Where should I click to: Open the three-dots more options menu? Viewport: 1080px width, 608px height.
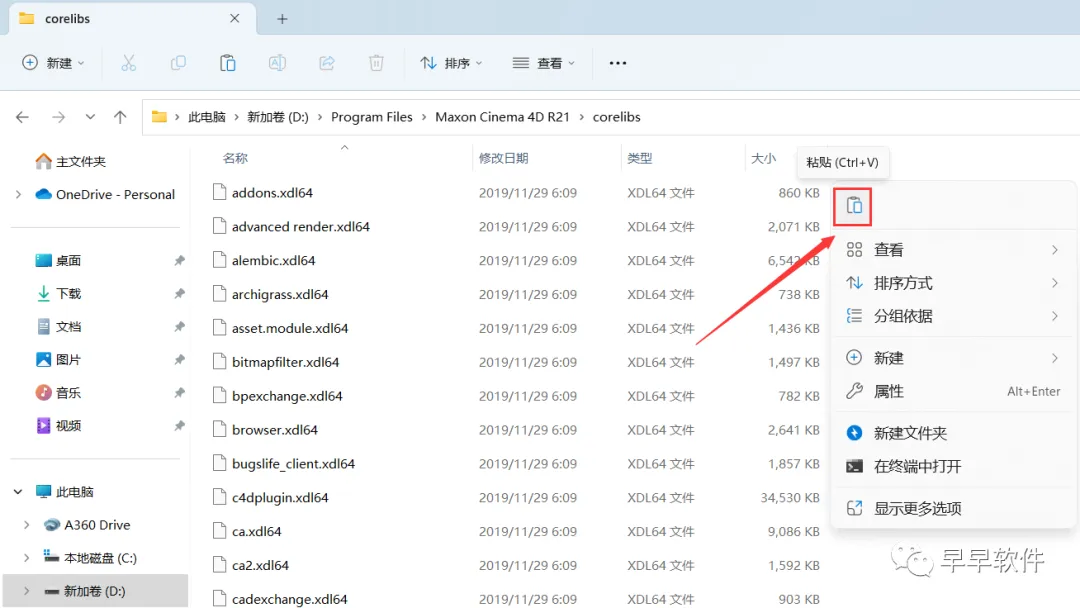click(618, 63)
